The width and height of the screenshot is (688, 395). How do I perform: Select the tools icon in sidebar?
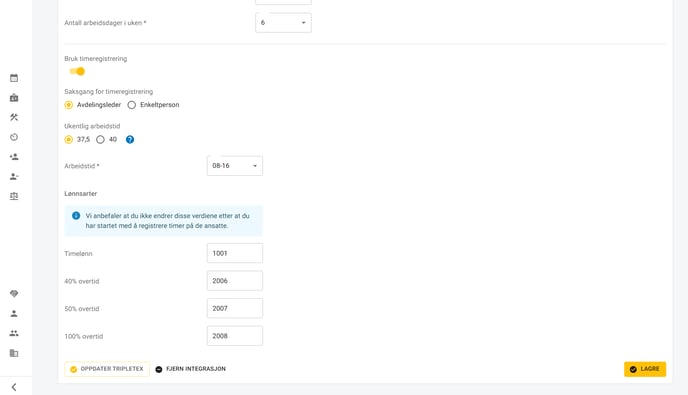14,117
